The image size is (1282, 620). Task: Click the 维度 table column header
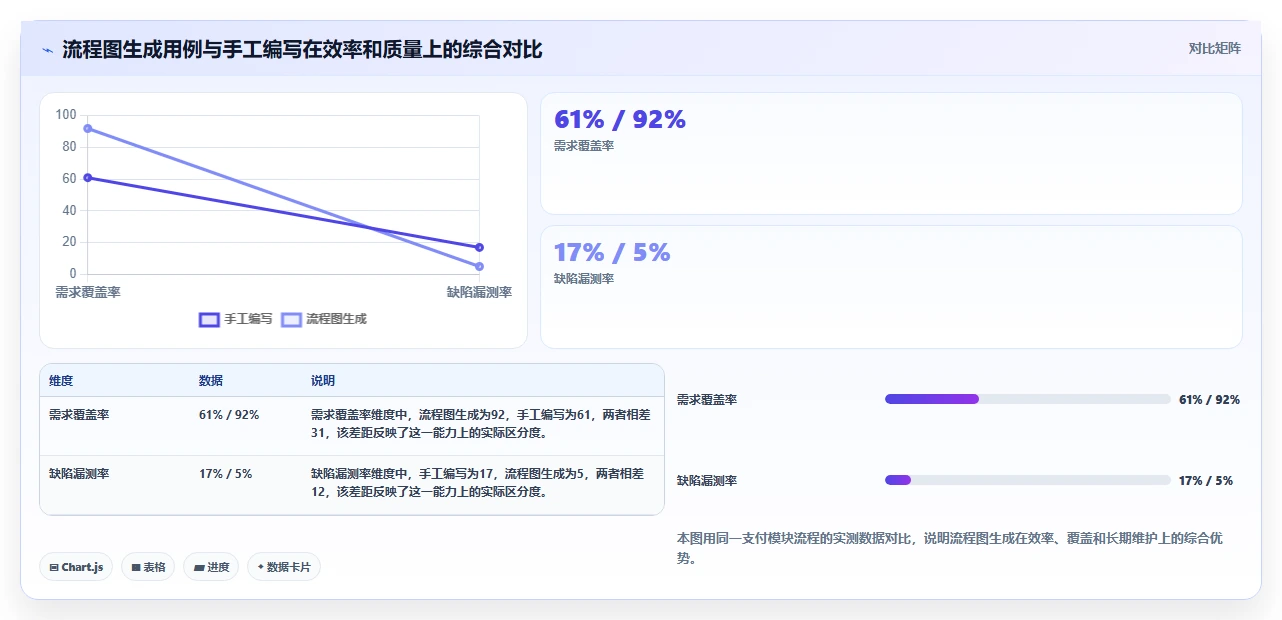coord(61,381)
